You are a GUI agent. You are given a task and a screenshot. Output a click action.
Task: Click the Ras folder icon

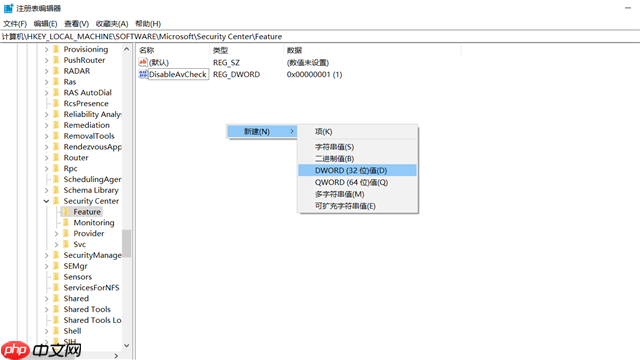coord(56,82)
